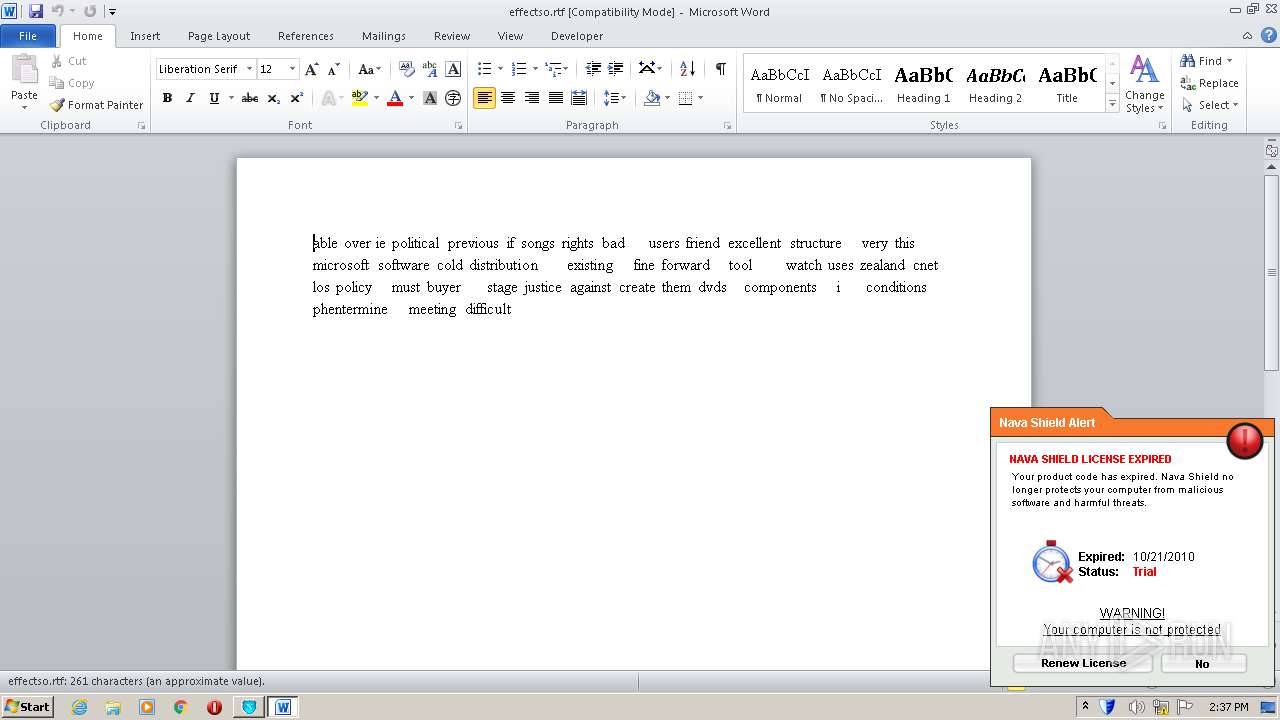Image resolution: width=1280 pixels, height=720 pixels.
Task: Toggle Align Text Left
Action: click(484, 98)
